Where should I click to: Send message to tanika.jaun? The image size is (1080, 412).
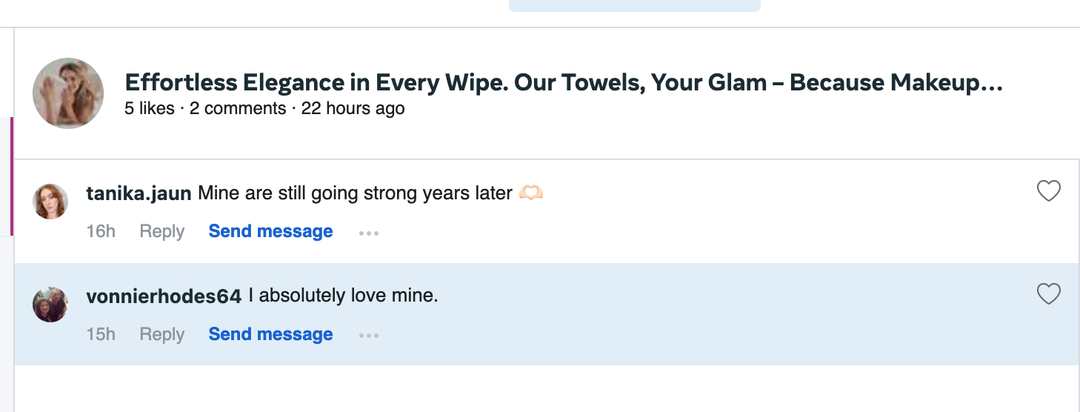[270, 232]
